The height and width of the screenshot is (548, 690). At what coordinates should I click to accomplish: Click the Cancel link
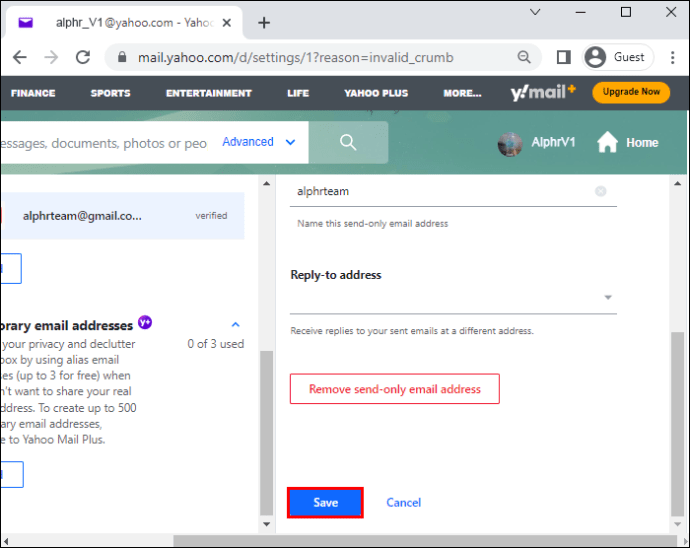pos(404,502)
